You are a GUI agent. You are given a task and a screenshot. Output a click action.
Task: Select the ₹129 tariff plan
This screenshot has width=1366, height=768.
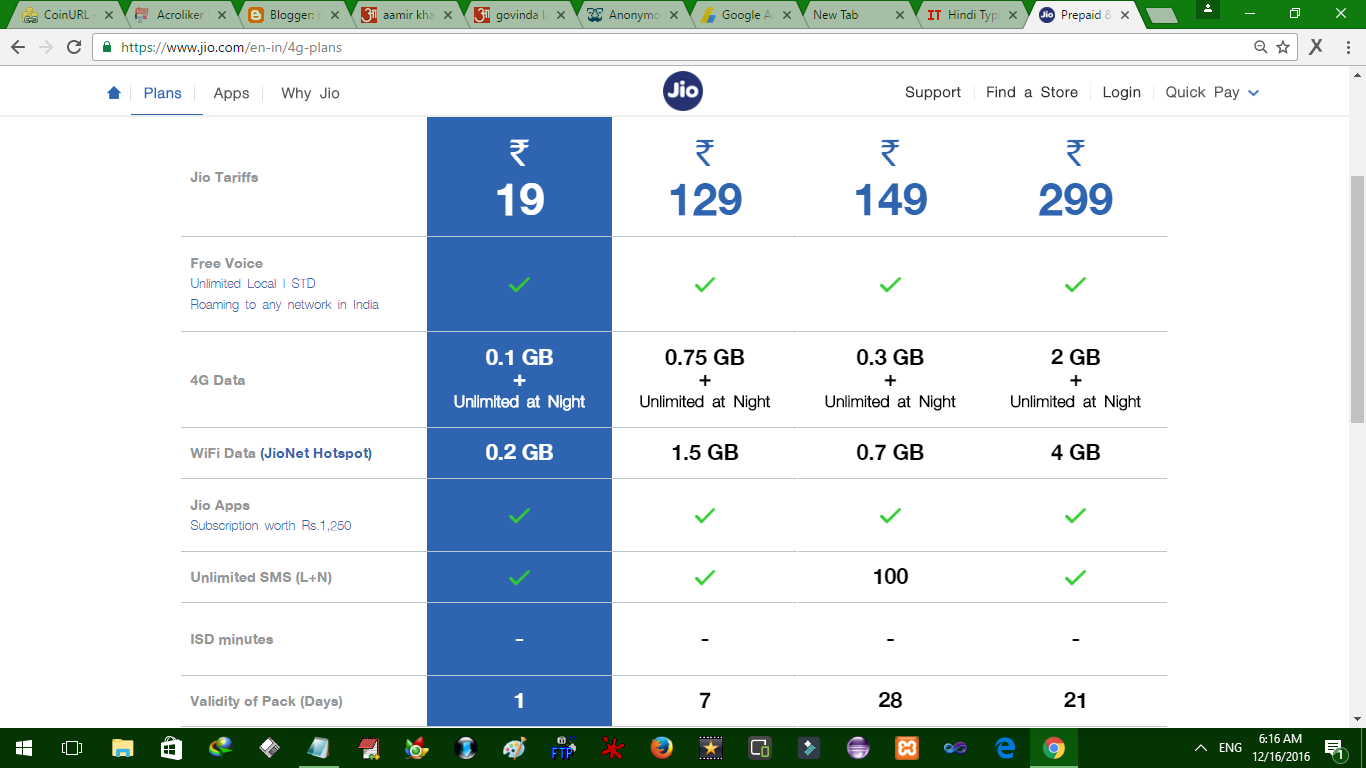[x=705, y=177]
